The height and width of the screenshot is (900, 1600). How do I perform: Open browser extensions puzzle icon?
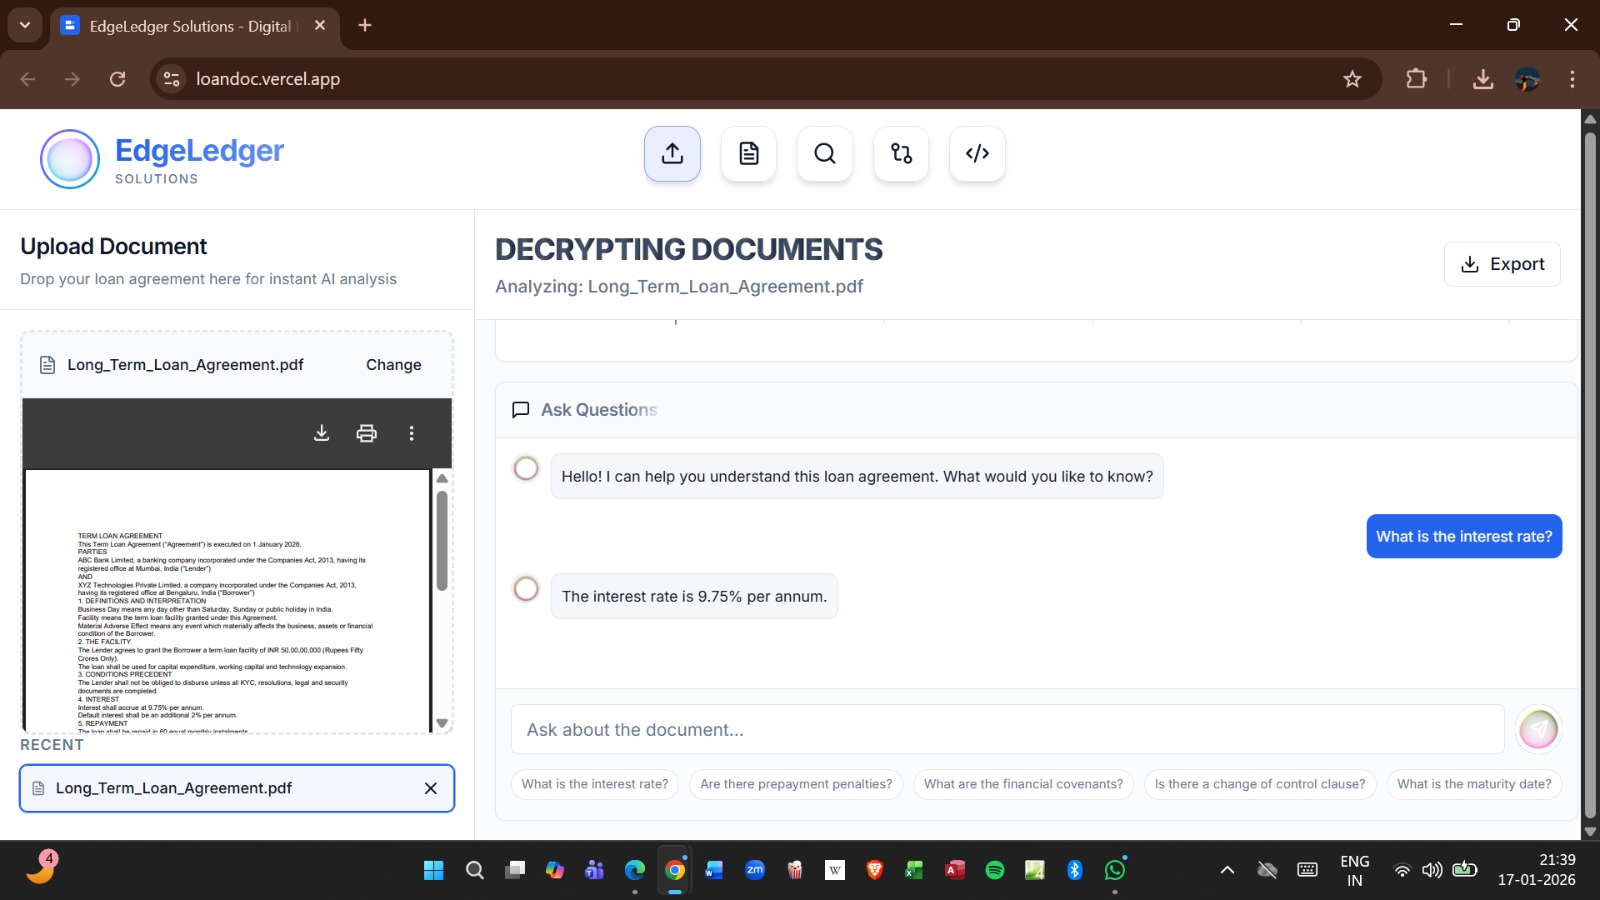tap(1416, 79)
